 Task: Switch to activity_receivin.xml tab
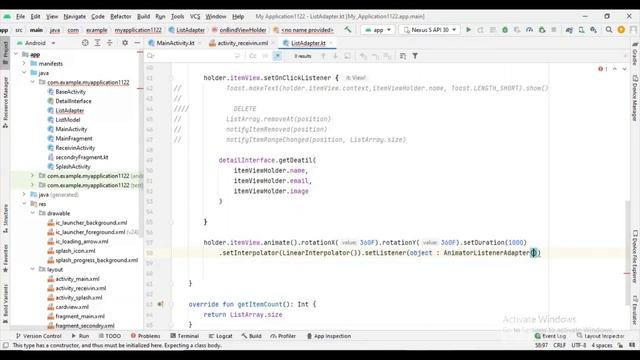coord(242,43)
